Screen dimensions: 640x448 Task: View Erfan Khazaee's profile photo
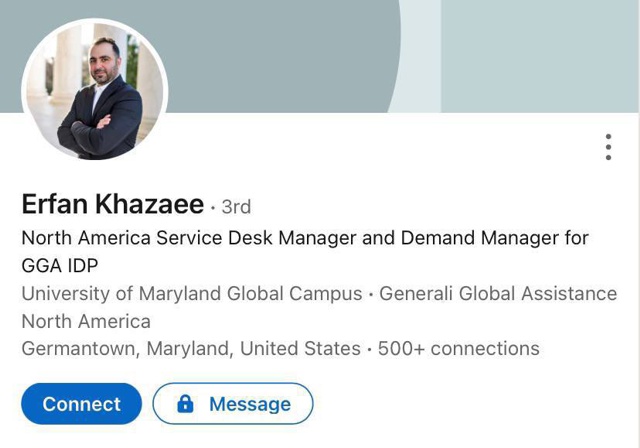tap(95, 94)
